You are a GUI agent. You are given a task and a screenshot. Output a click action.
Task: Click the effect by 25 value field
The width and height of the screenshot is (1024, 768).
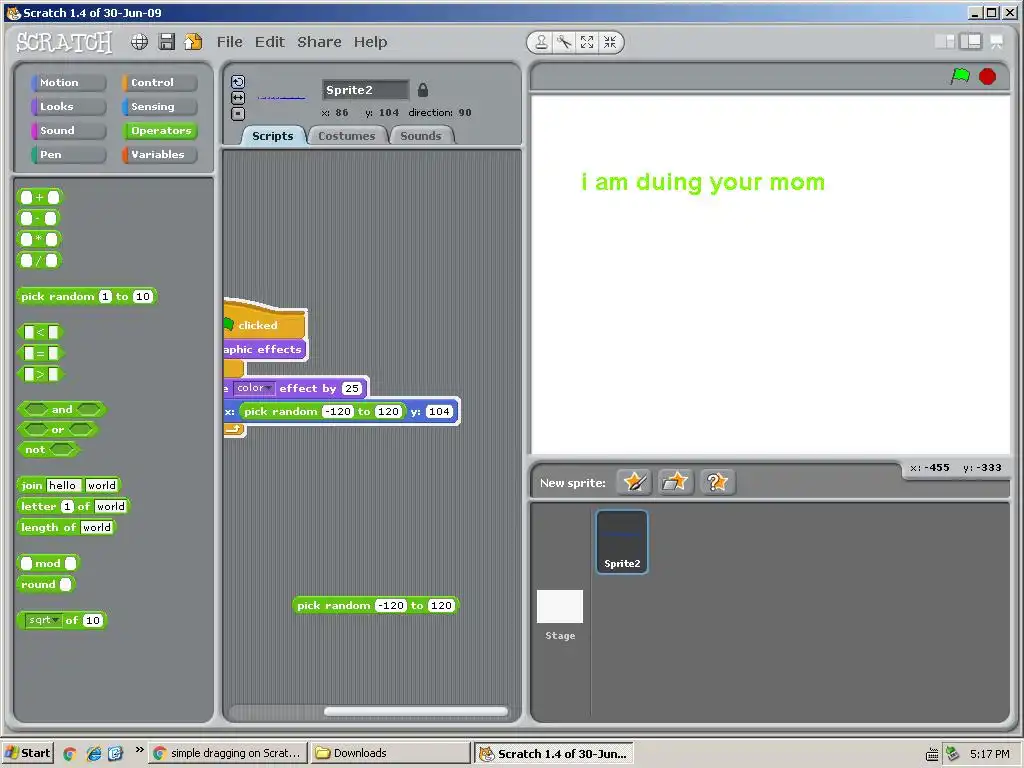point(352,389)
